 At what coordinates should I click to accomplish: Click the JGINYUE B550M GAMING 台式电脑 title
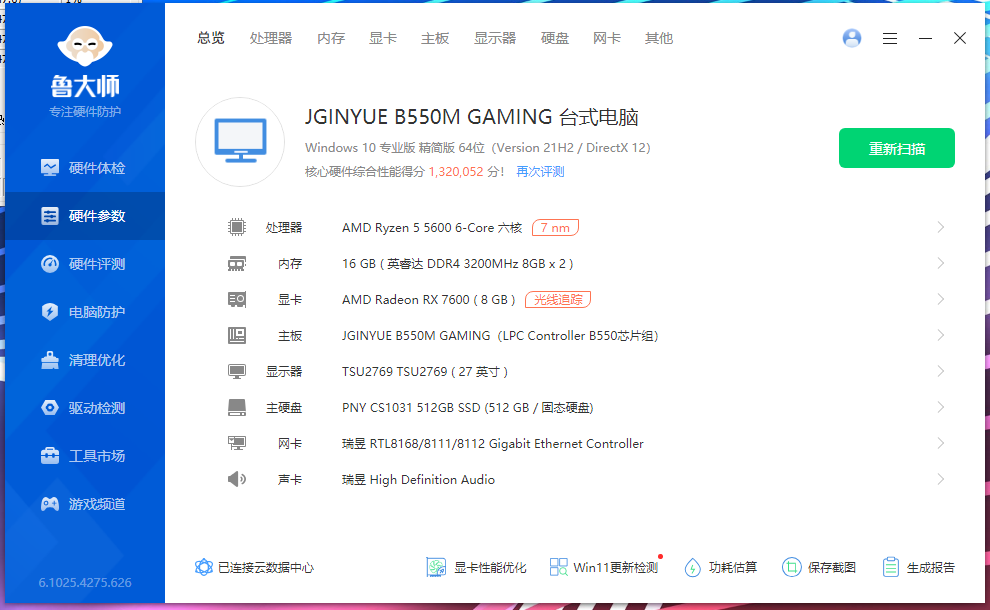(x=472, y=117)
